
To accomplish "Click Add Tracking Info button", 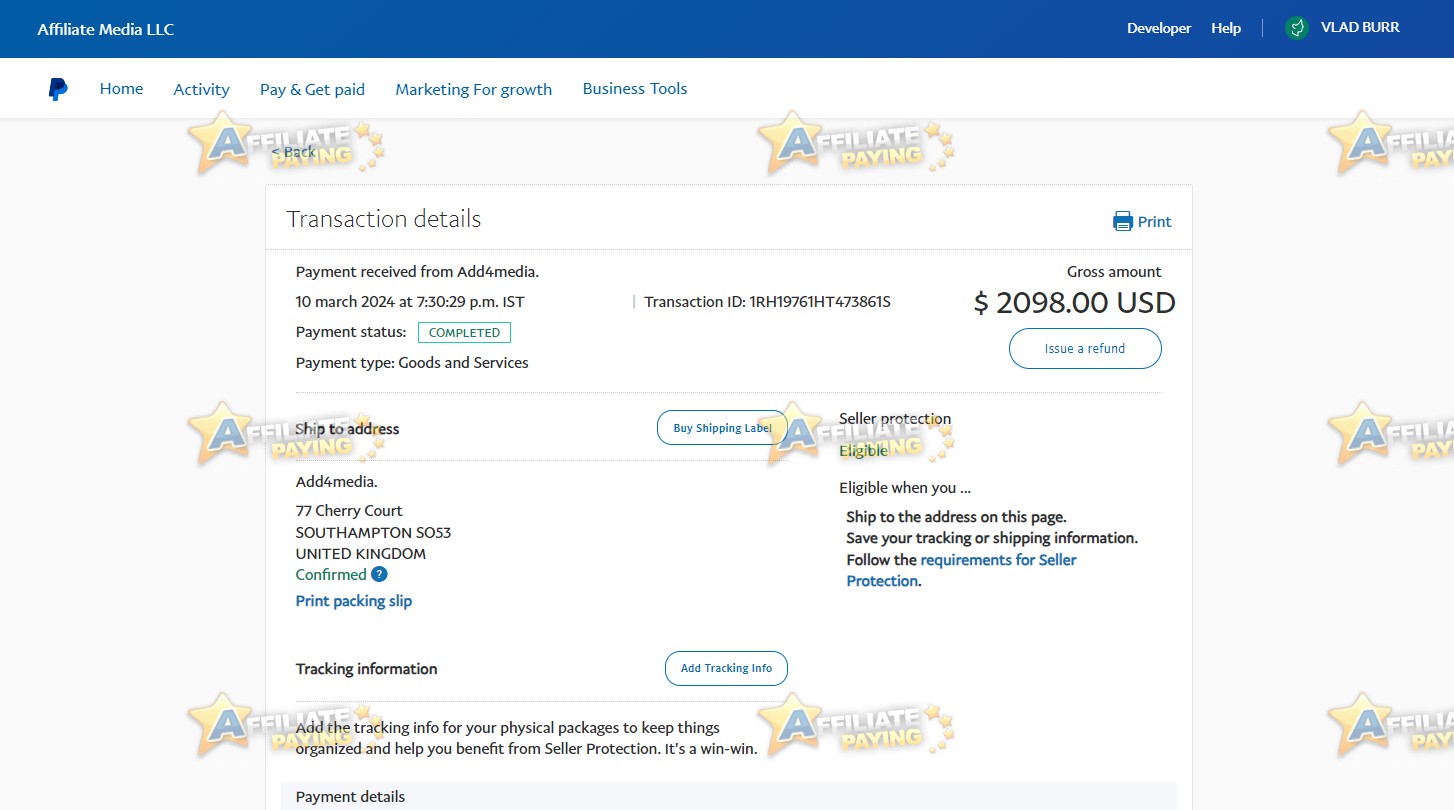I will click(x=726, y=668).
